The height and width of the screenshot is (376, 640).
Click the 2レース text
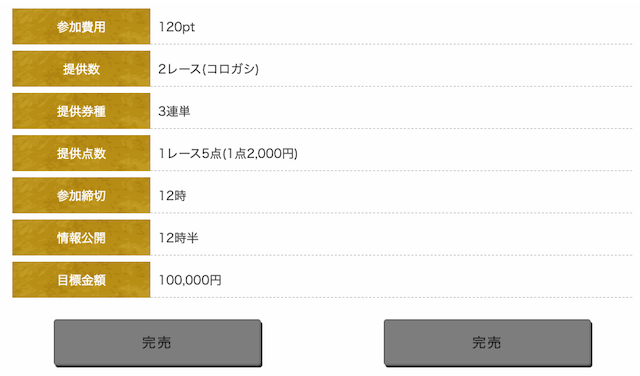[180, 69]
